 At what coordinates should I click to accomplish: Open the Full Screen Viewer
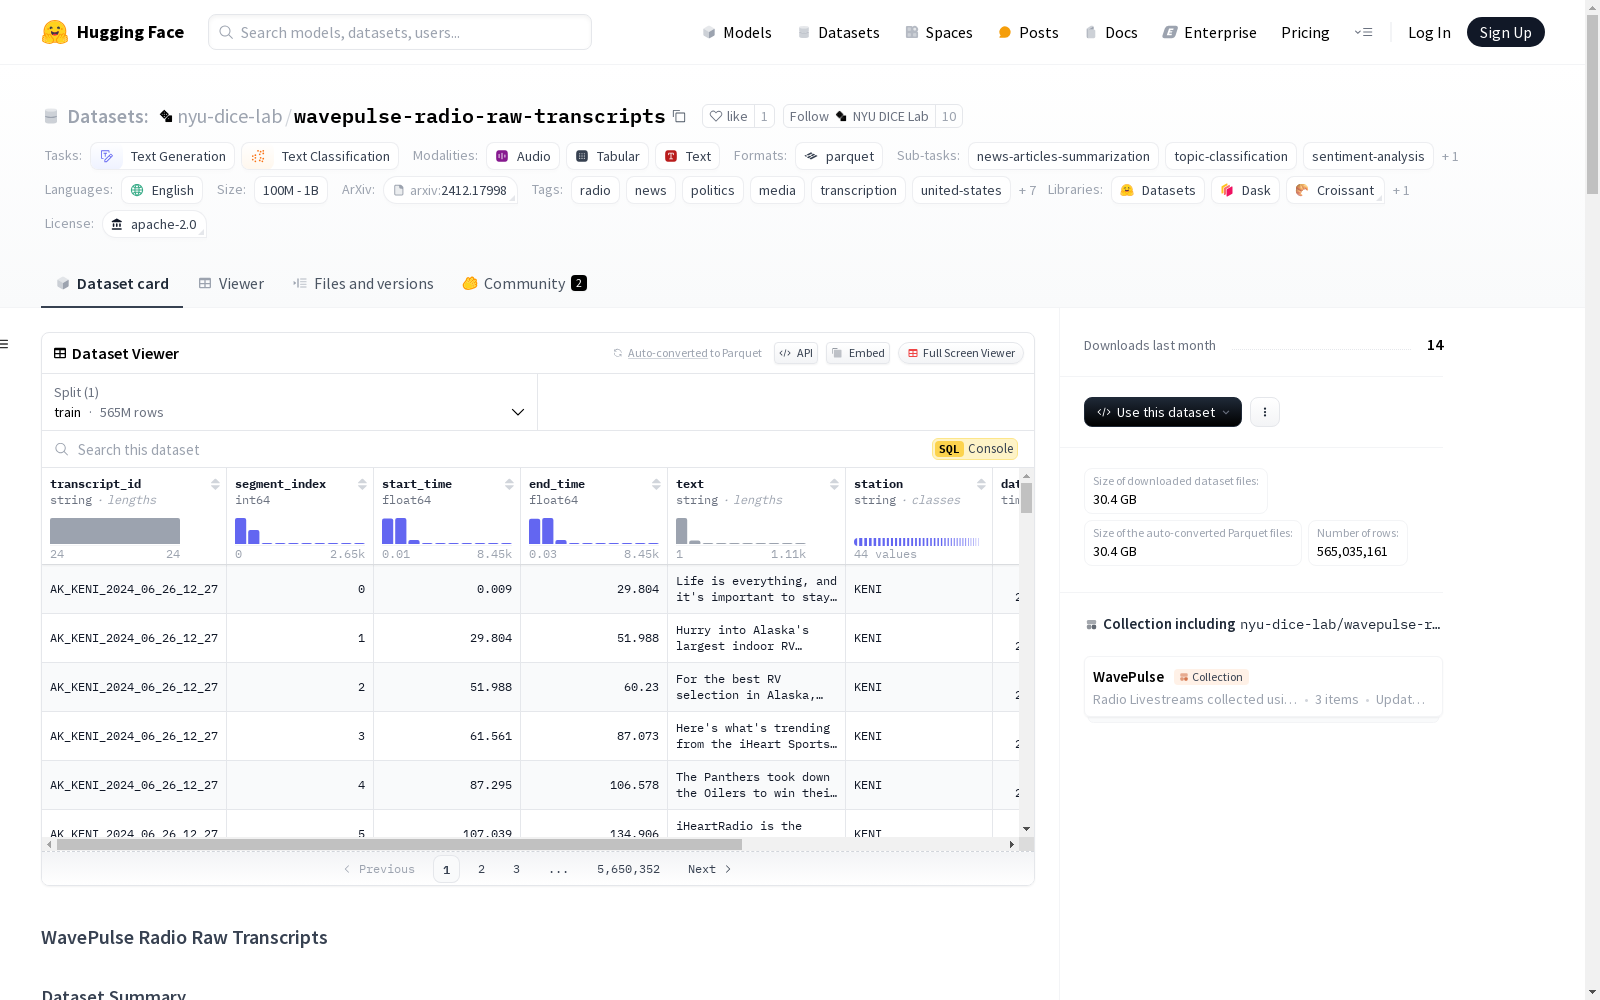(961, 353)
